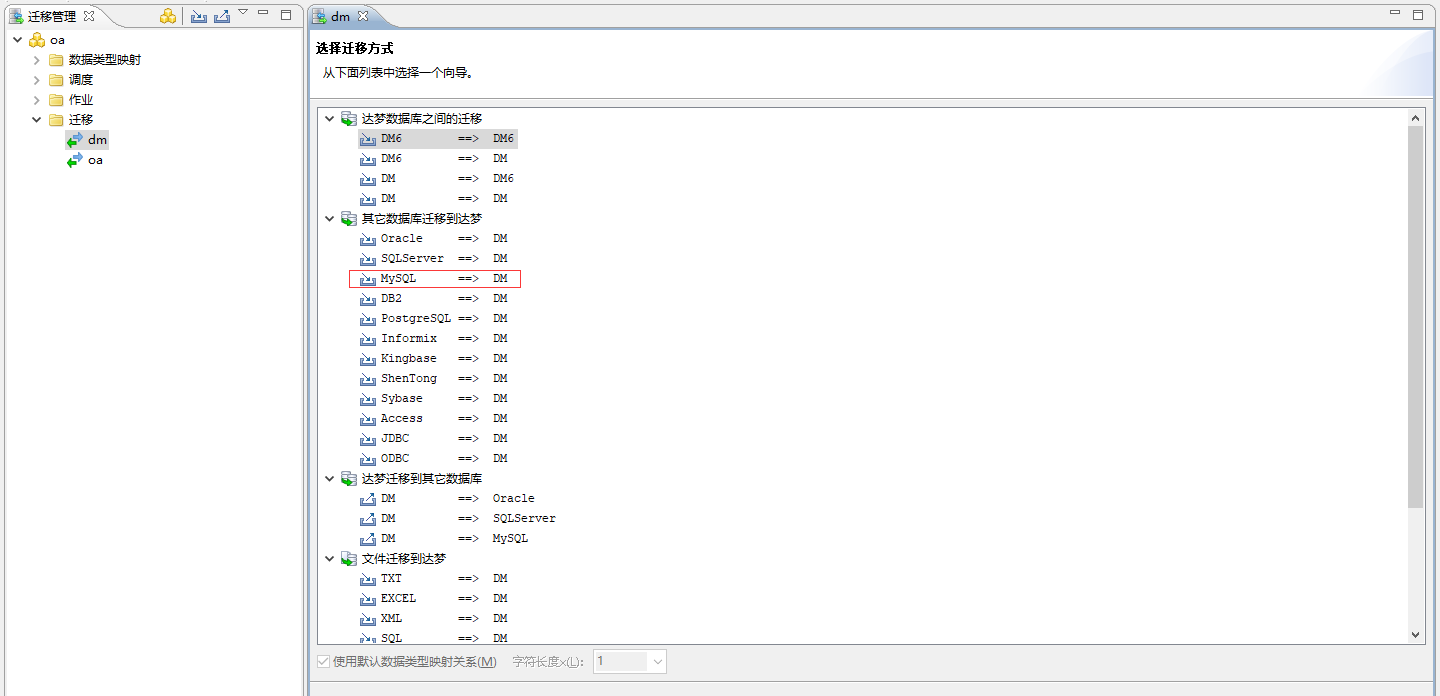
Task: Click the DB2 ==> DM wizard icon
Action: point(368,298)
